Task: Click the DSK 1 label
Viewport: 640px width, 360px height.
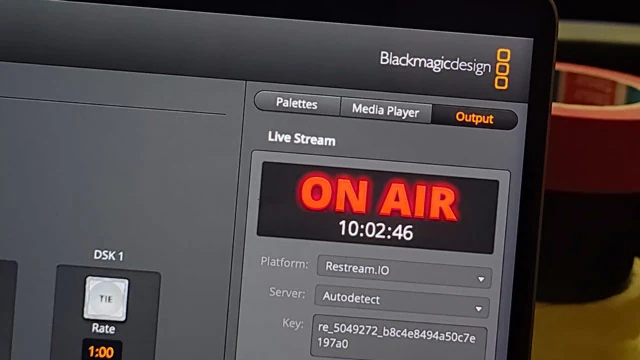Action: click(108, 255)
